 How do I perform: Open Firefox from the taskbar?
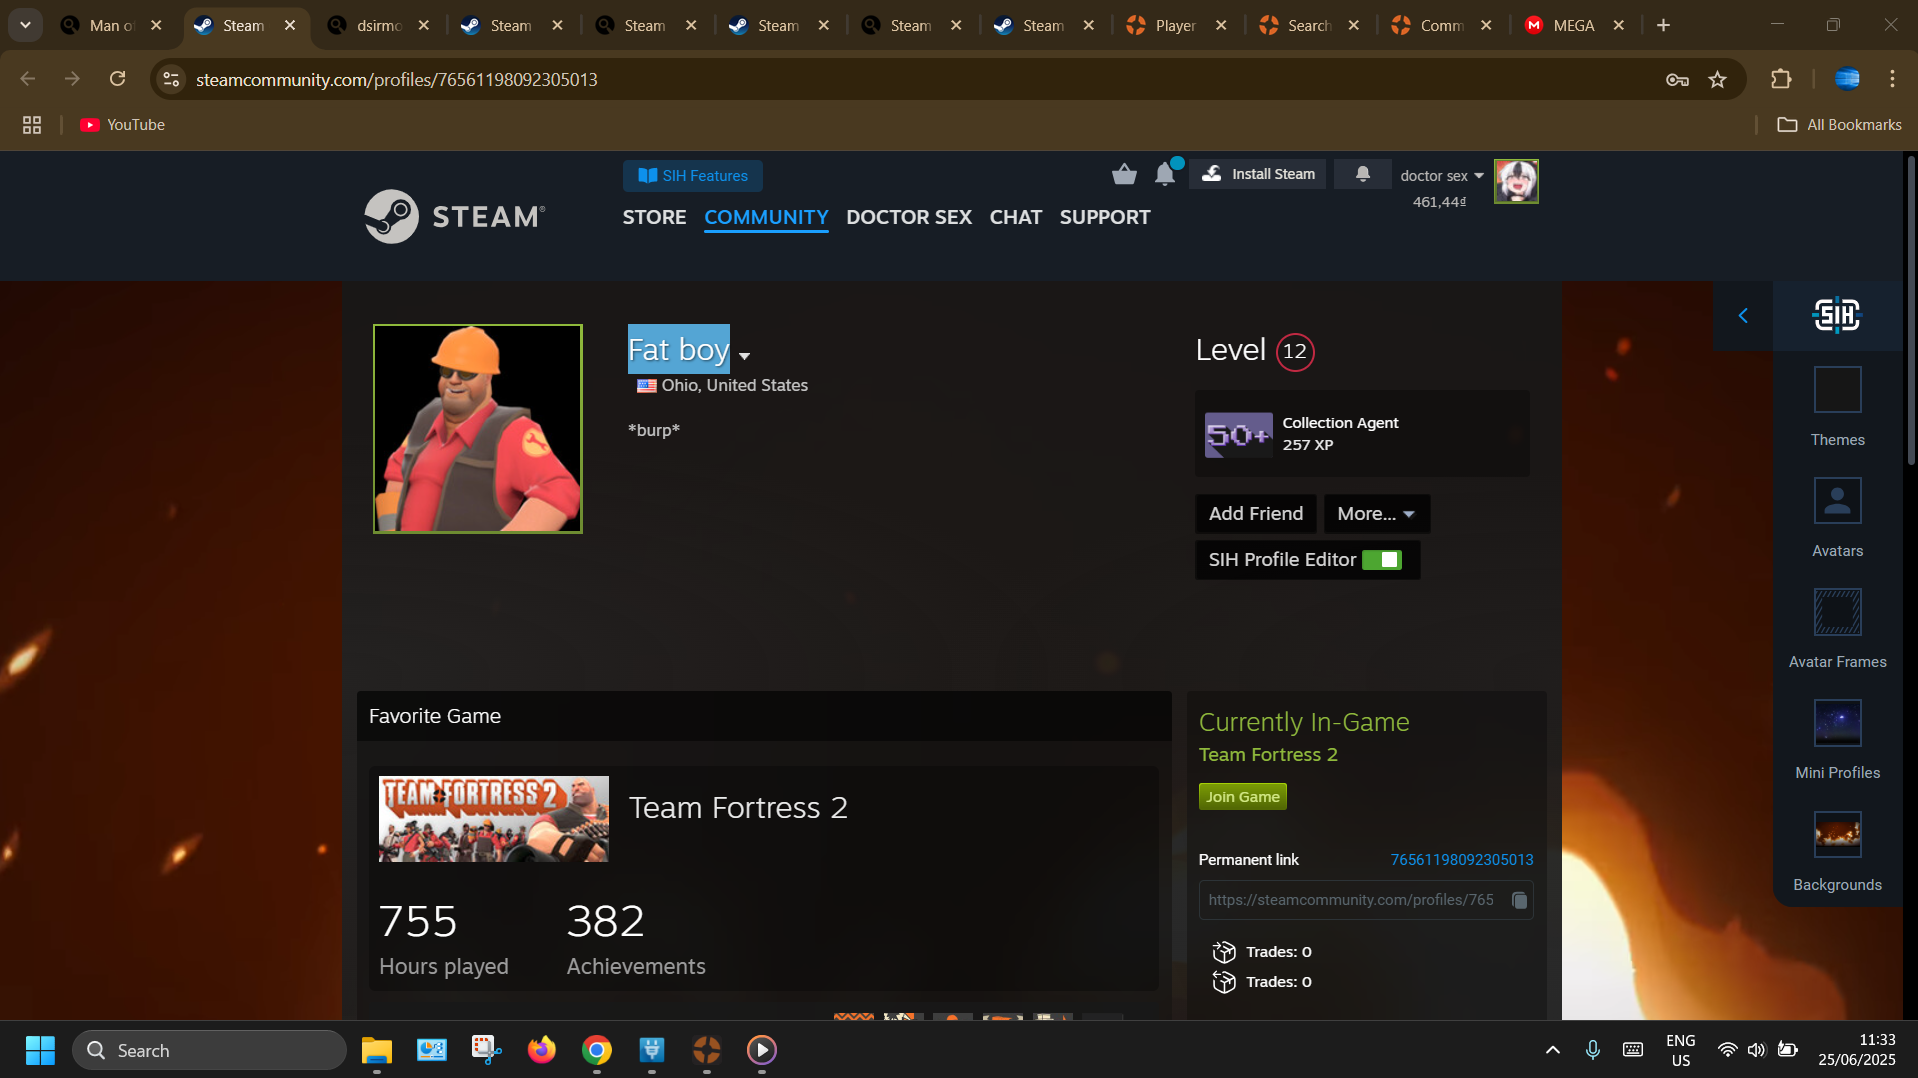tap(542, 1050)
